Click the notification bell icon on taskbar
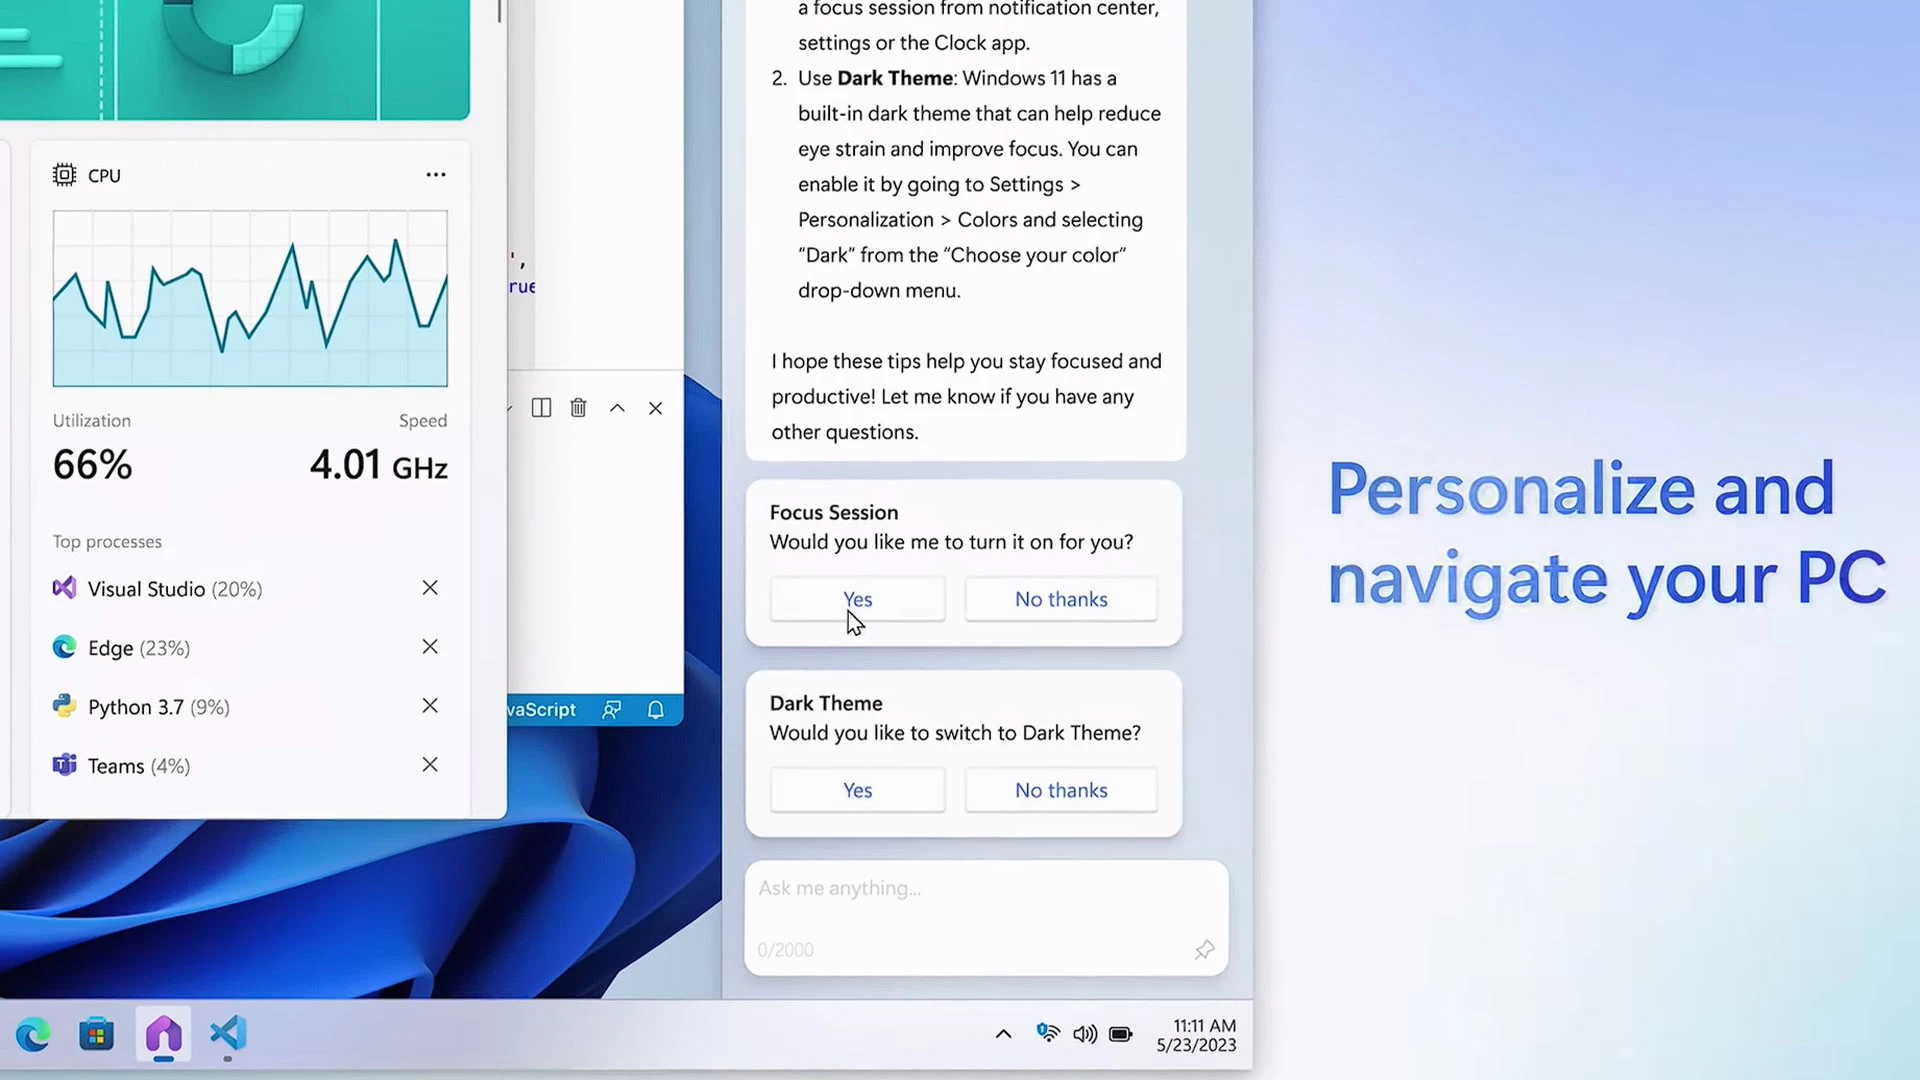This screenshot has height=1080, width=1920. (x=655, y=709)
